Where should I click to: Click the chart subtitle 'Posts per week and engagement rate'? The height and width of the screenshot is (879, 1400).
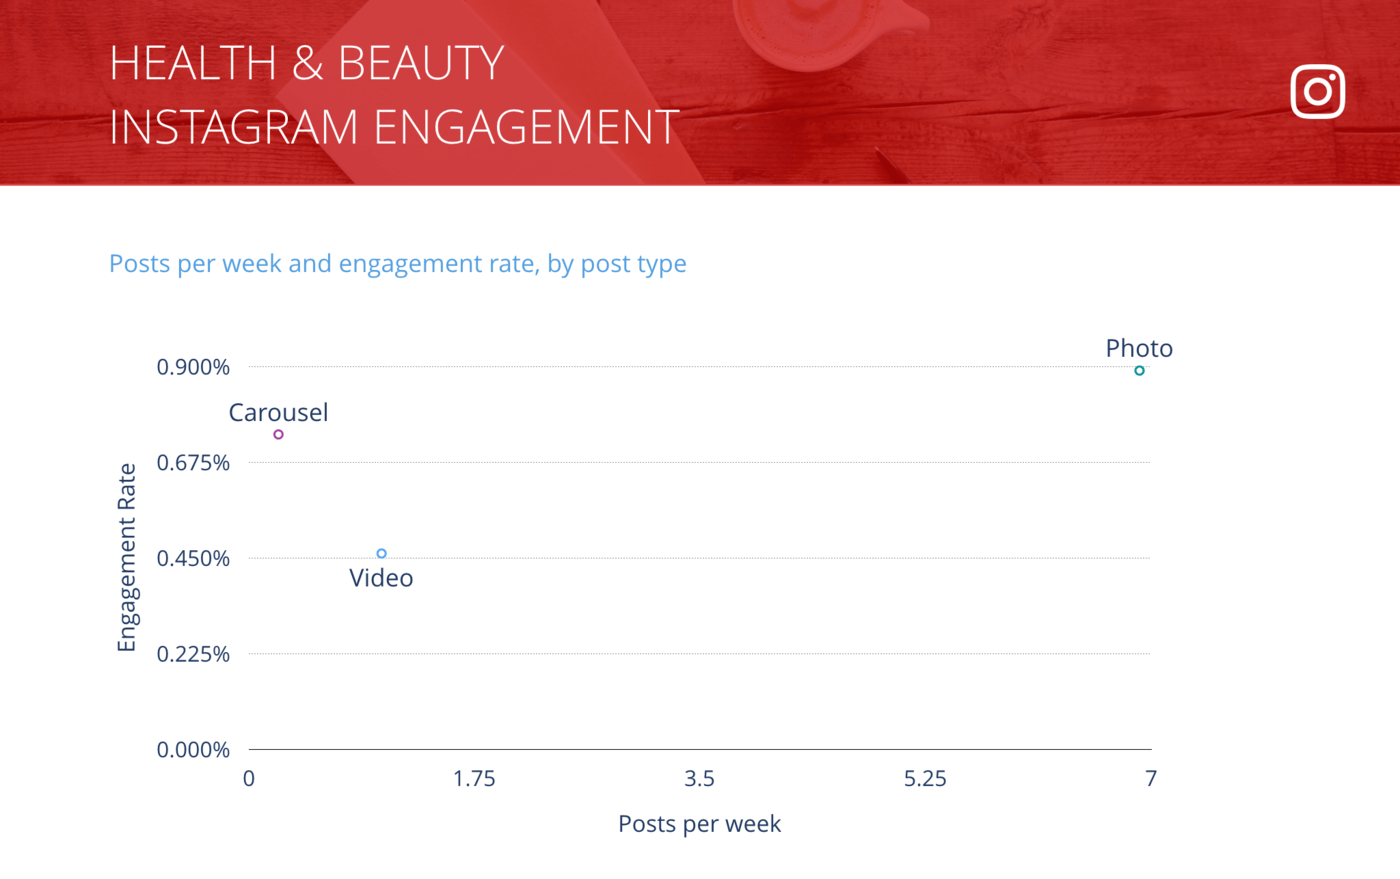[x=397, y=264]
